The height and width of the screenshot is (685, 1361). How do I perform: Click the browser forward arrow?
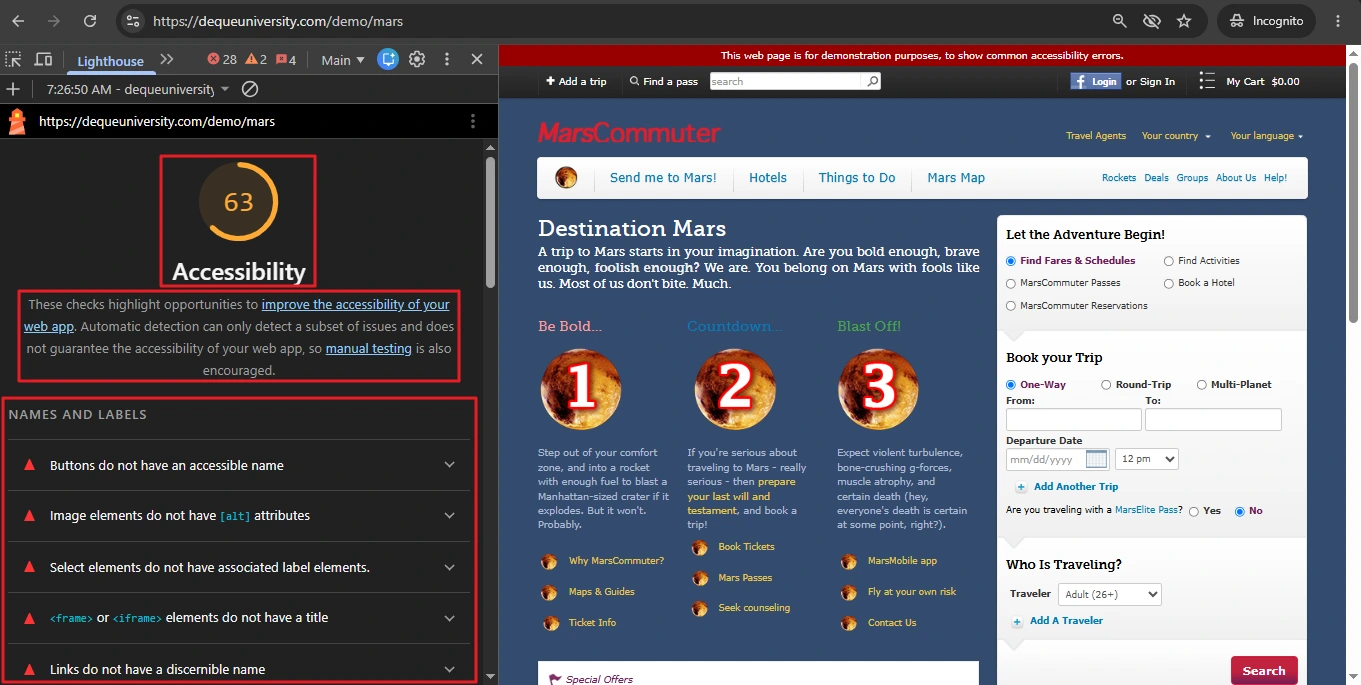(x=54, y=21)
